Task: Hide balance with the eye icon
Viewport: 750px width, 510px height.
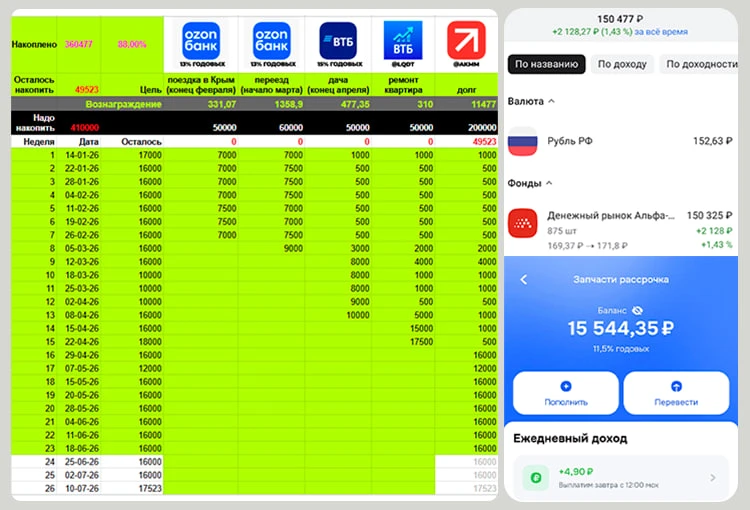Action: (637, 310)
